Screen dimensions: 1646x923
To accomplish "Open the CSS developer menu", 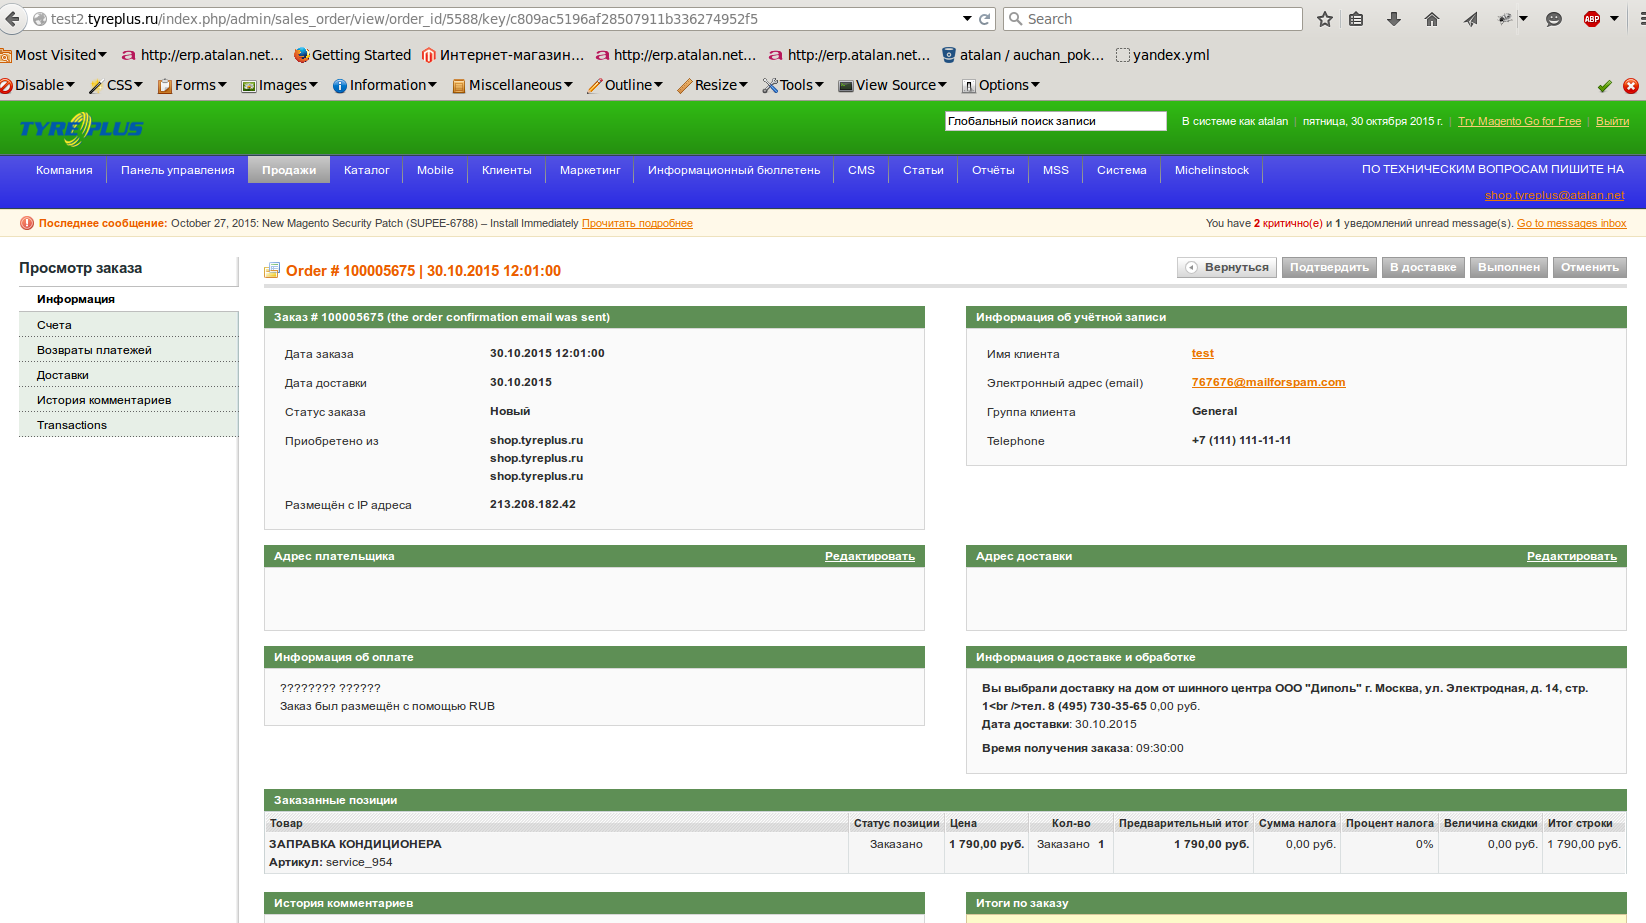I will coord(116,85).
